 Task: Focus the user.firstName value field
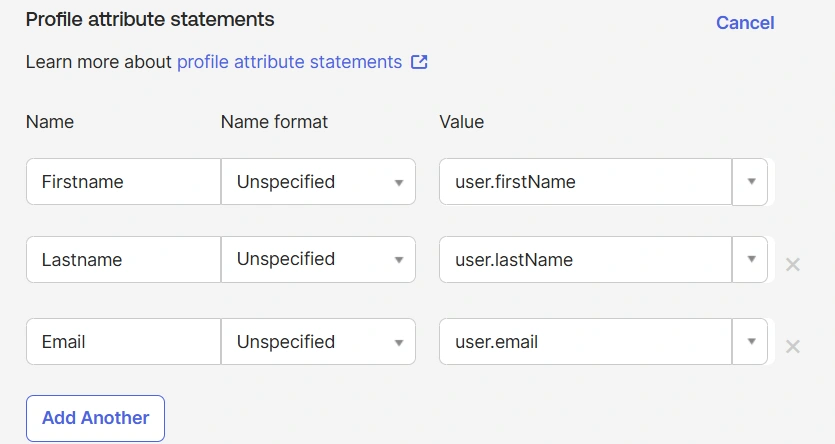point(586,182)
